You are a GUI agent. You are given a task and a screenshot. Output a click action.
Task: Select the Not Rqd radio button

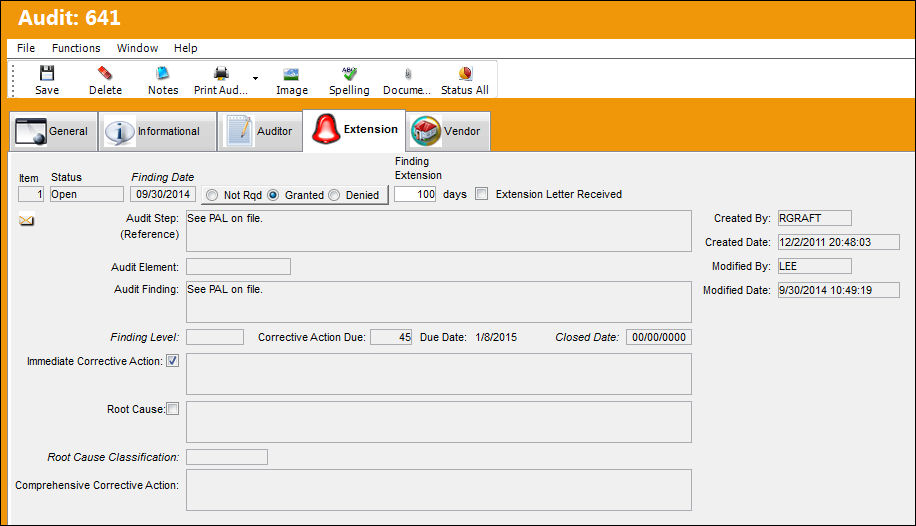pos(212,195)
